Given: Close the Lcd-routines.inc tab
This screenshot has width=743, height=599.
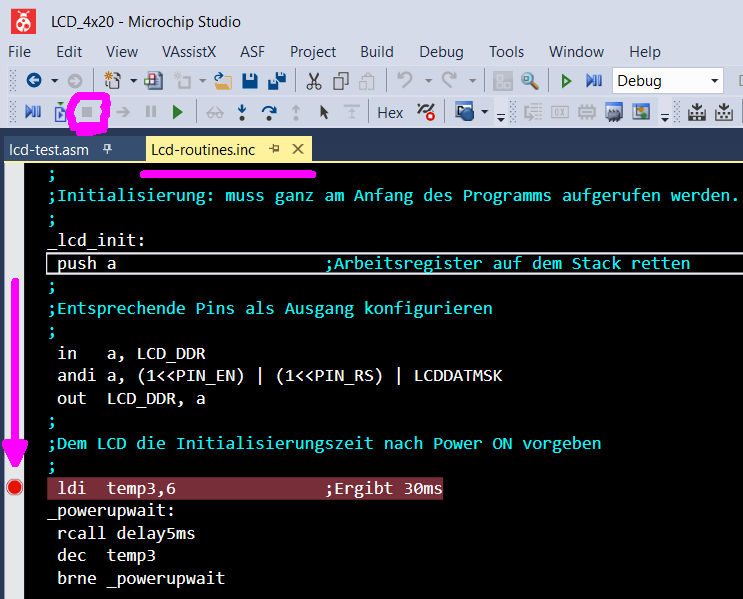Looking at the screenshot, I should [298, 149].
